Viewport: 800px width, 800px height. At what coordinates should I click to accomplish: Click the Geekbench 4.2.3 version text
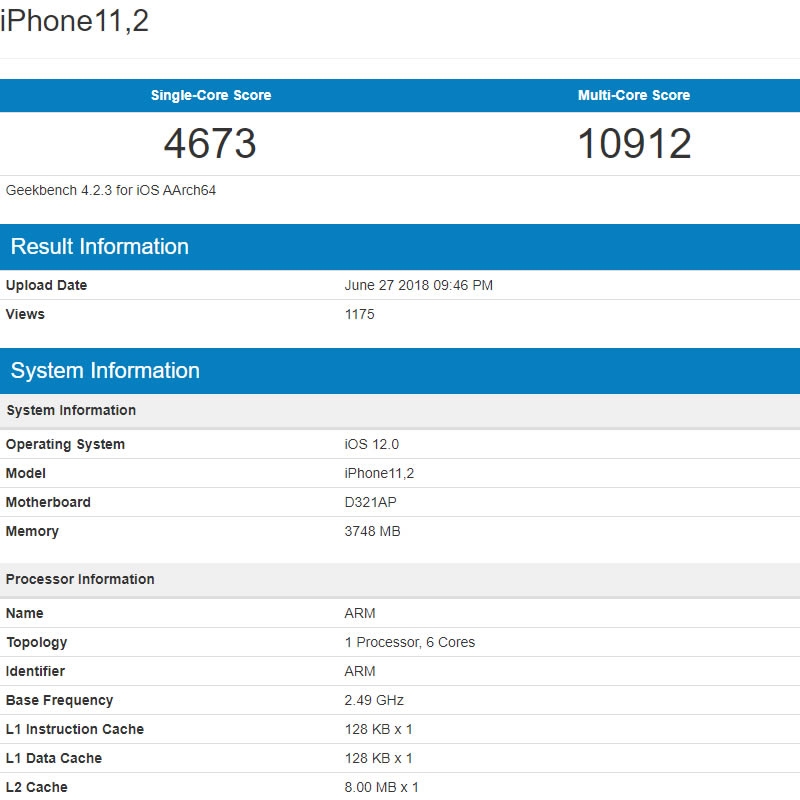click(111, 190)
